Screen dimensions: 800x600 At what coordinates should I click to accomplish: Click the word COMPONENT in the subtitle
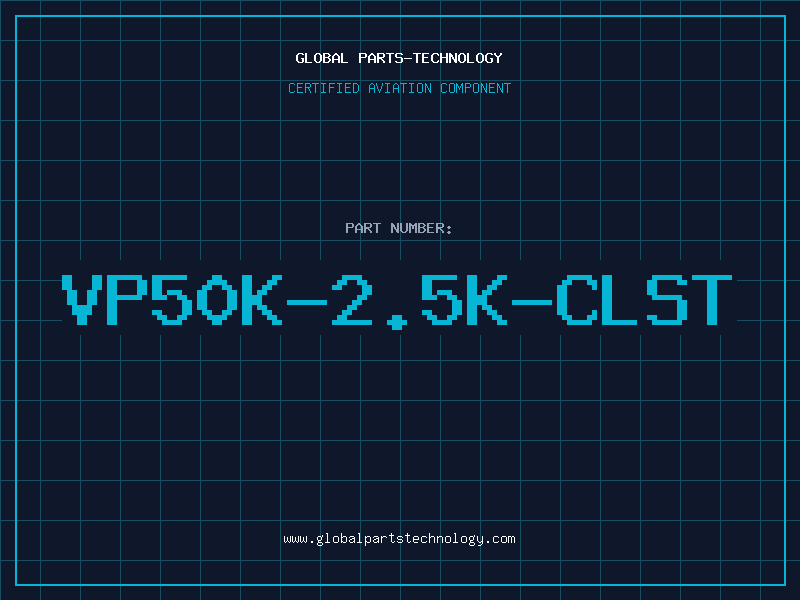click(476, 88)
